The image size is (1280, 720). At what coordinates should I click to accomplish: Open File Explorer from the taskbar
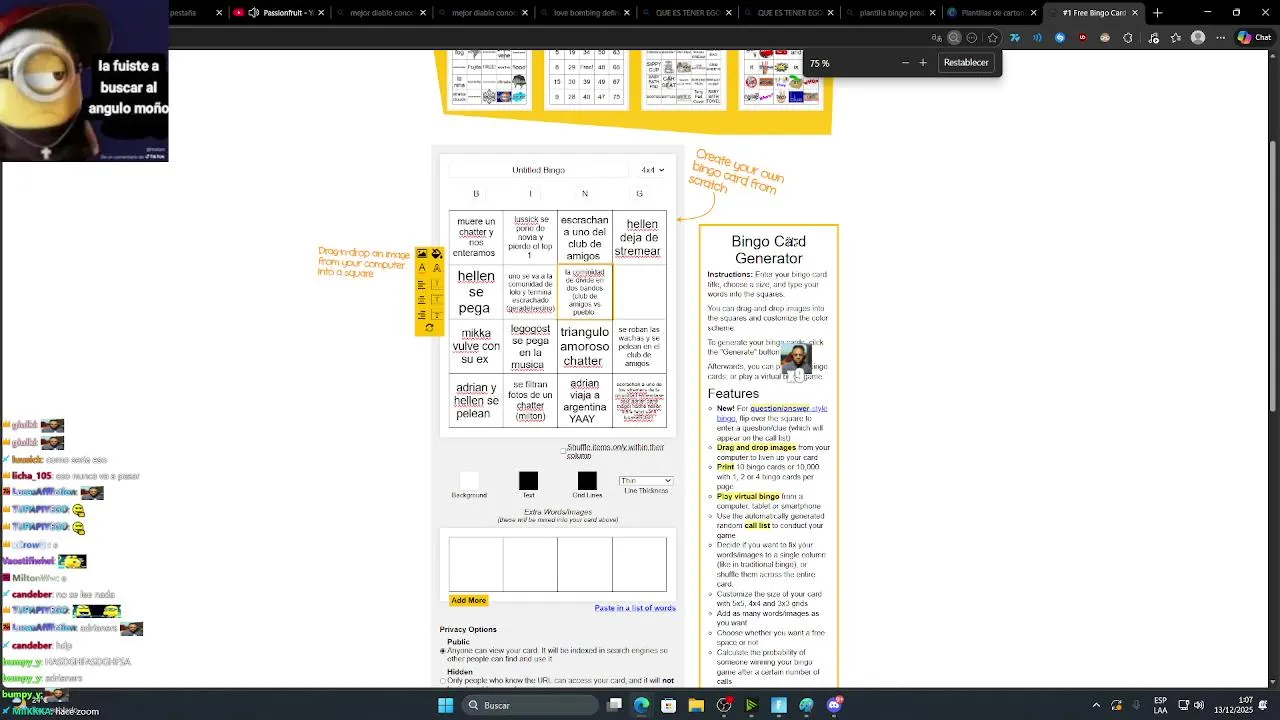point(696,705)
